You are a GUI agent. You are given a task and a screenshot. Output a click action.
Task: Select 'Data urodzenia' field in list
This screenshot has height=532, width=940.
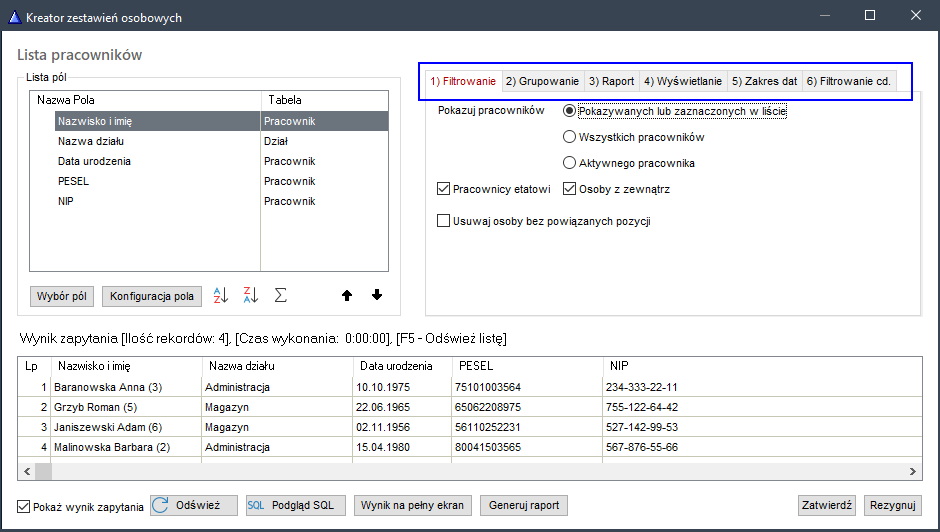point(94,161)
